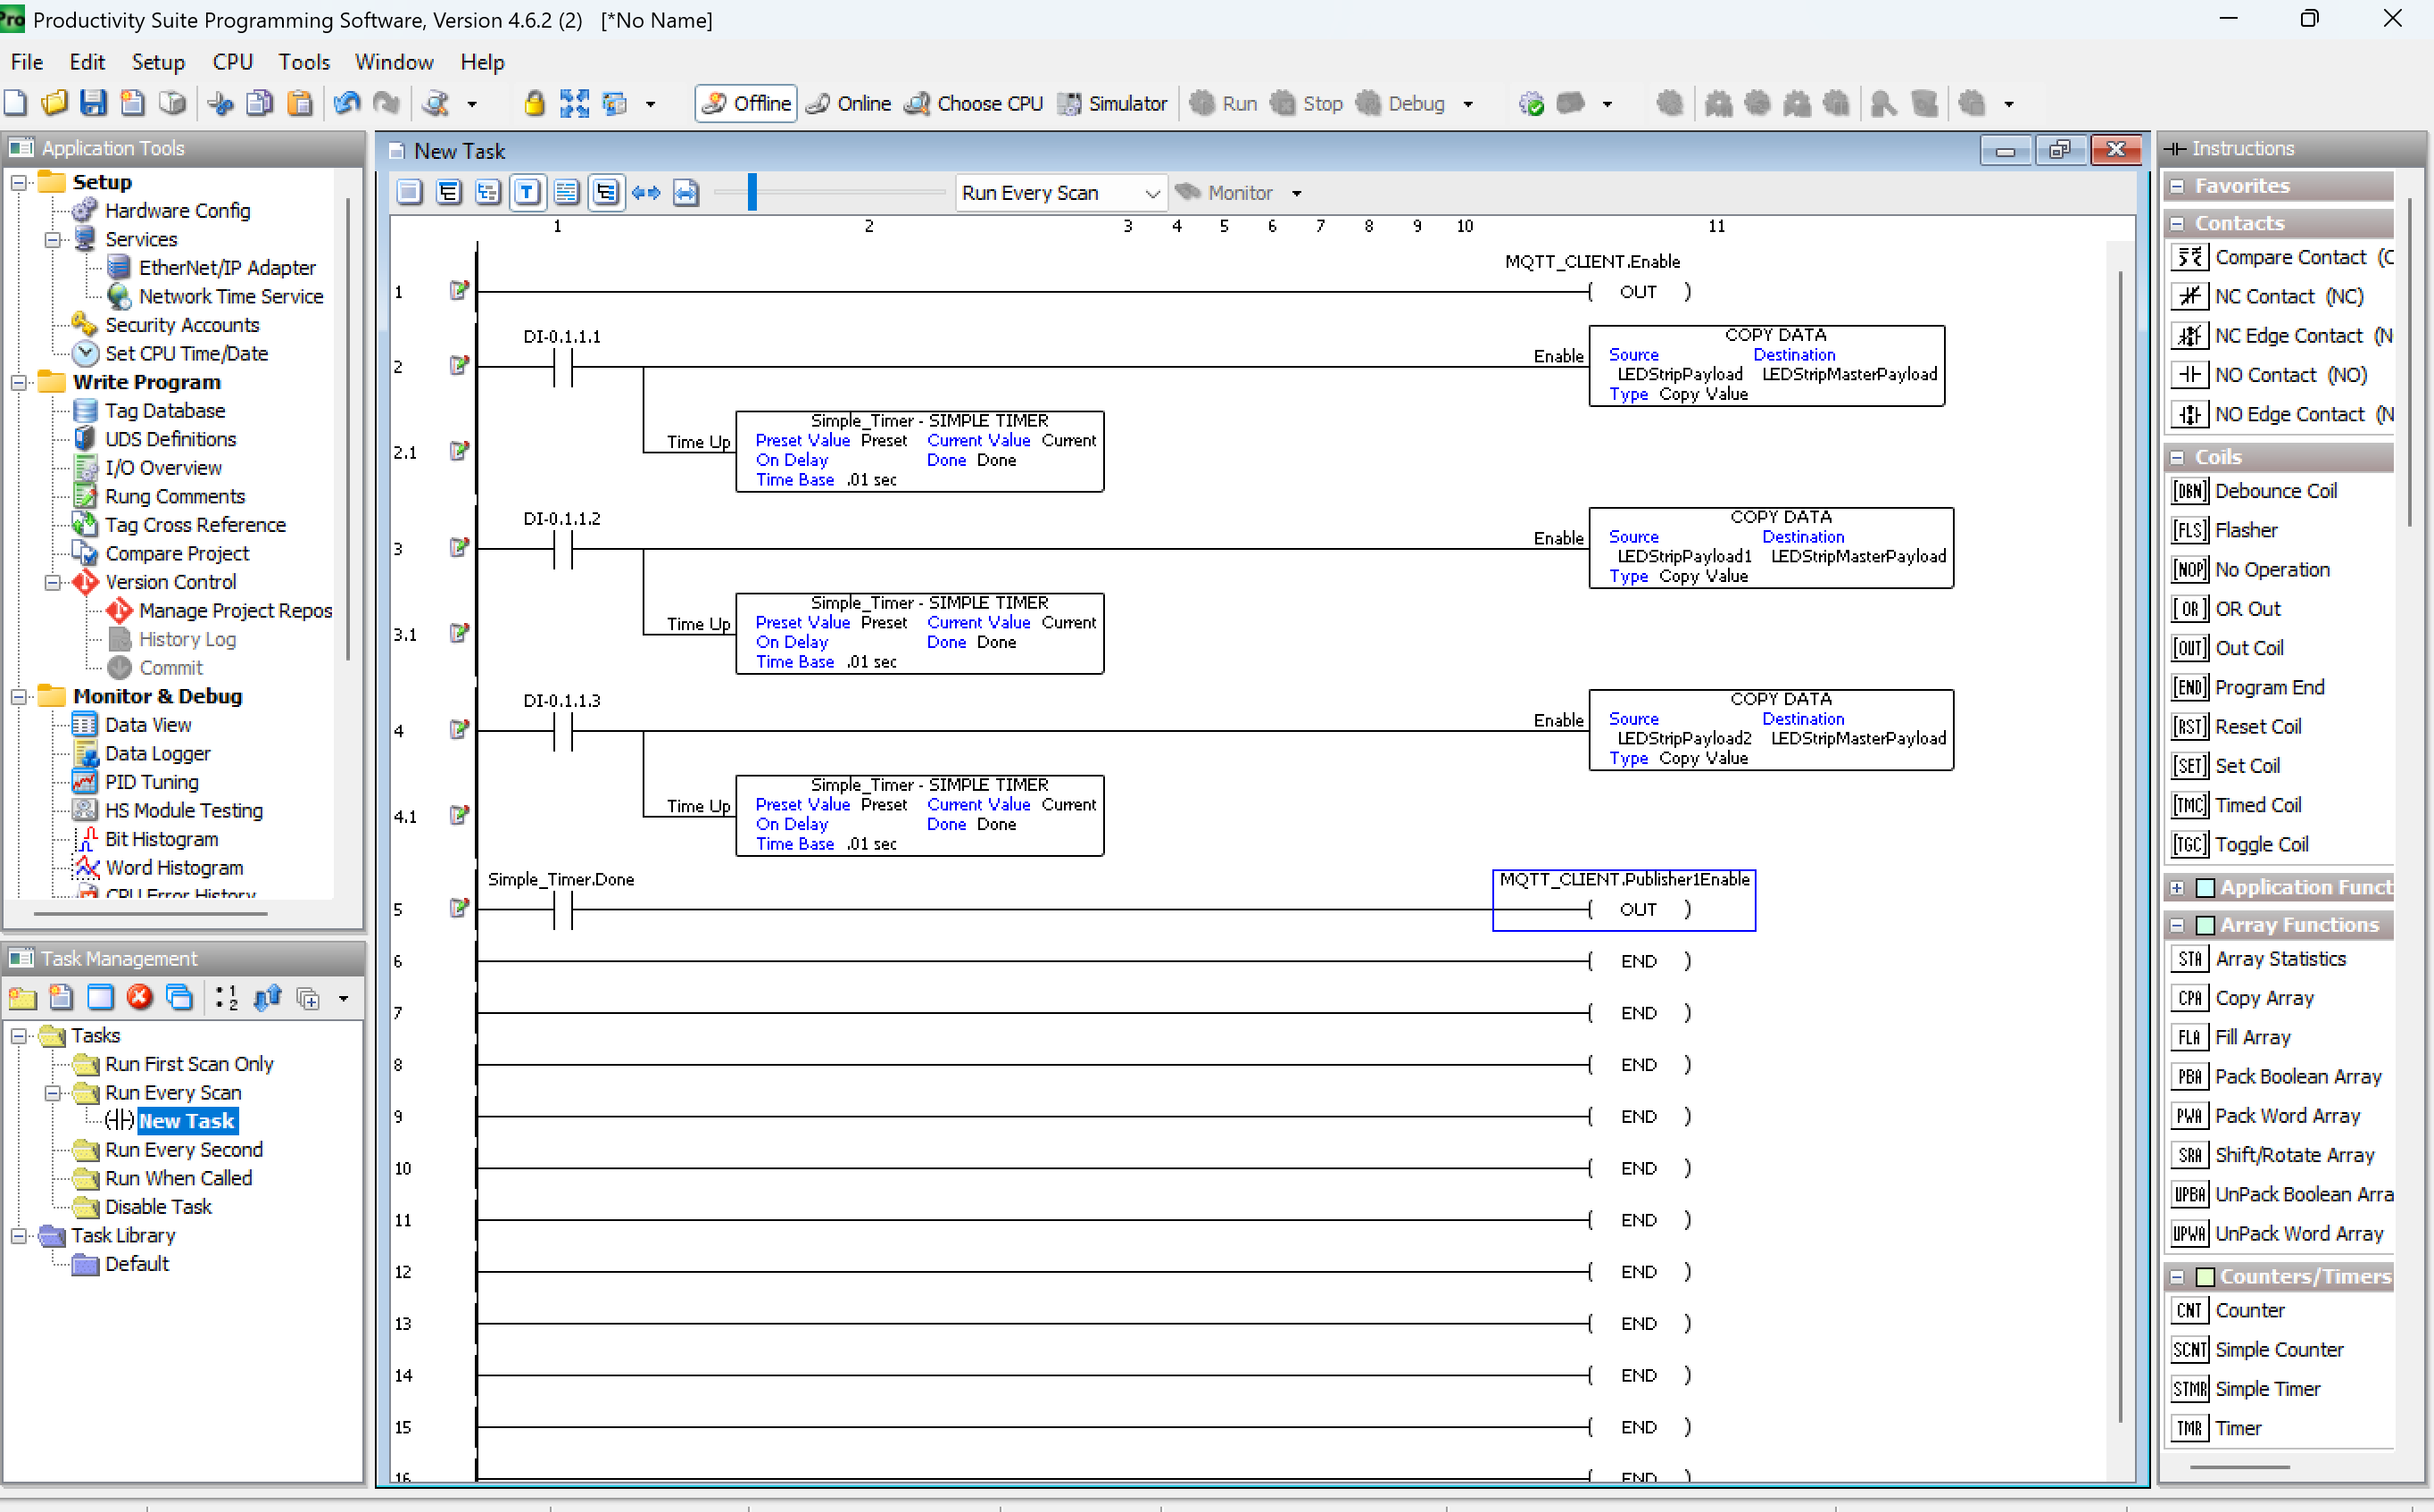Click the Simulator toolbar icon
This screenshot has height=1512, width=2434.
pos(1113,103)
